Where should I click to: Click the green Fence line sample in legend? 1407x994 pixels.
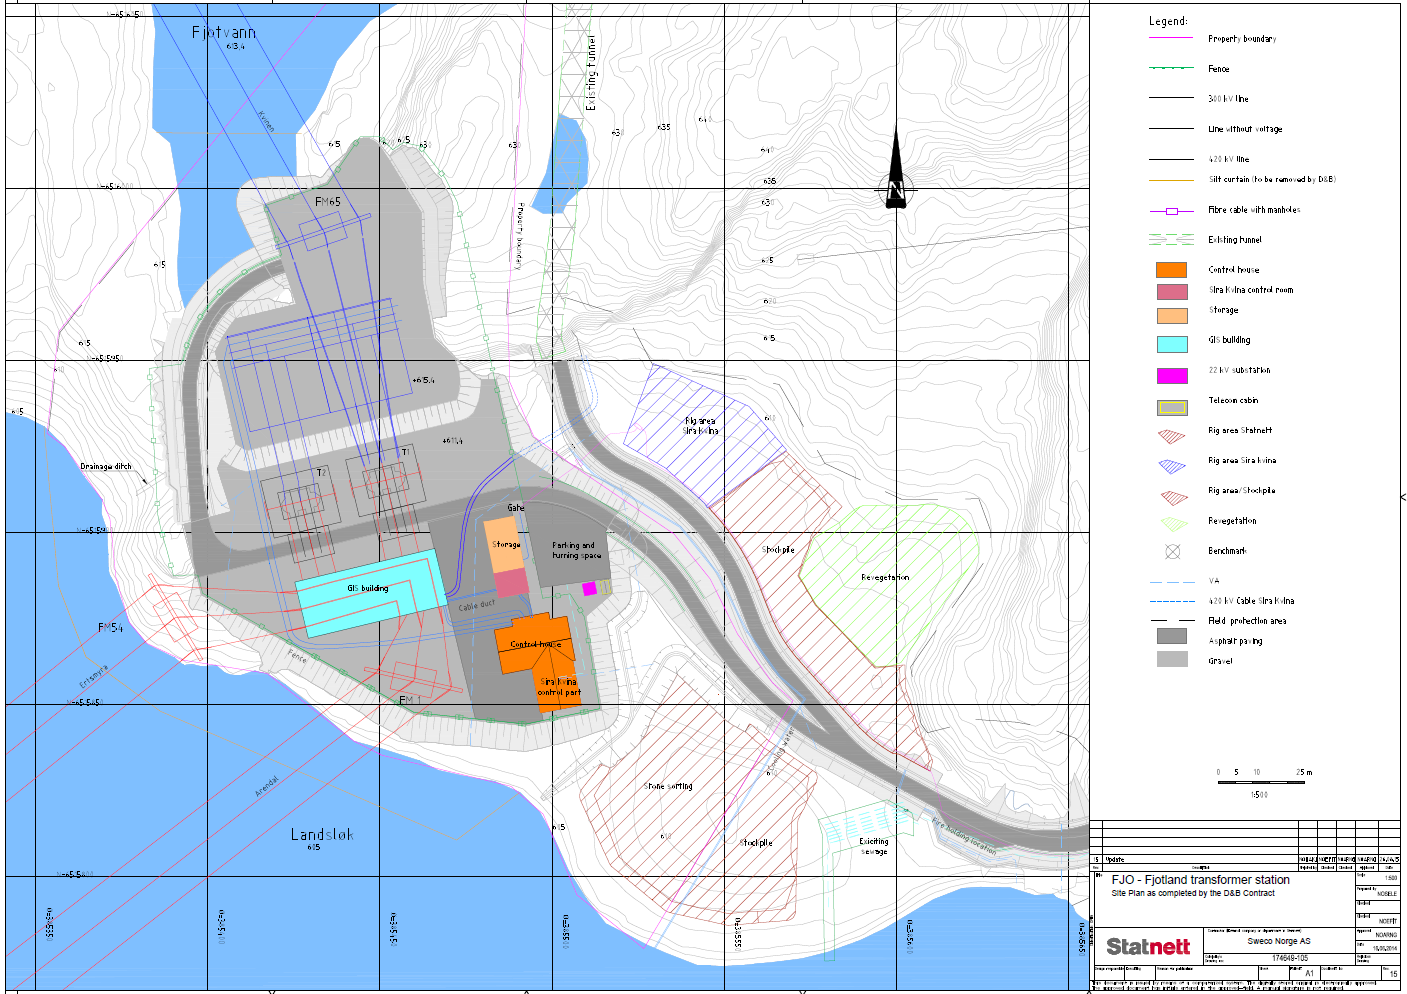coord(1171,68)
